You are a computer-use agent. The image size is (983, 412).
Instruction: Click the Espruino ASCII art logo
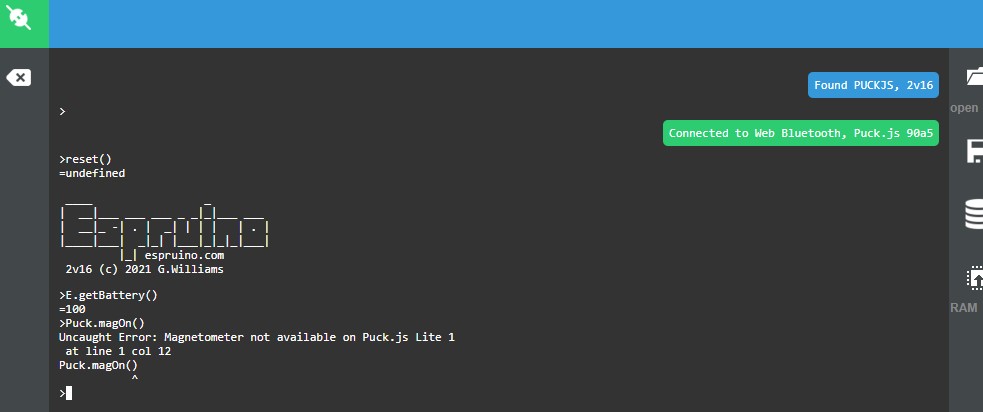point(164,232)
